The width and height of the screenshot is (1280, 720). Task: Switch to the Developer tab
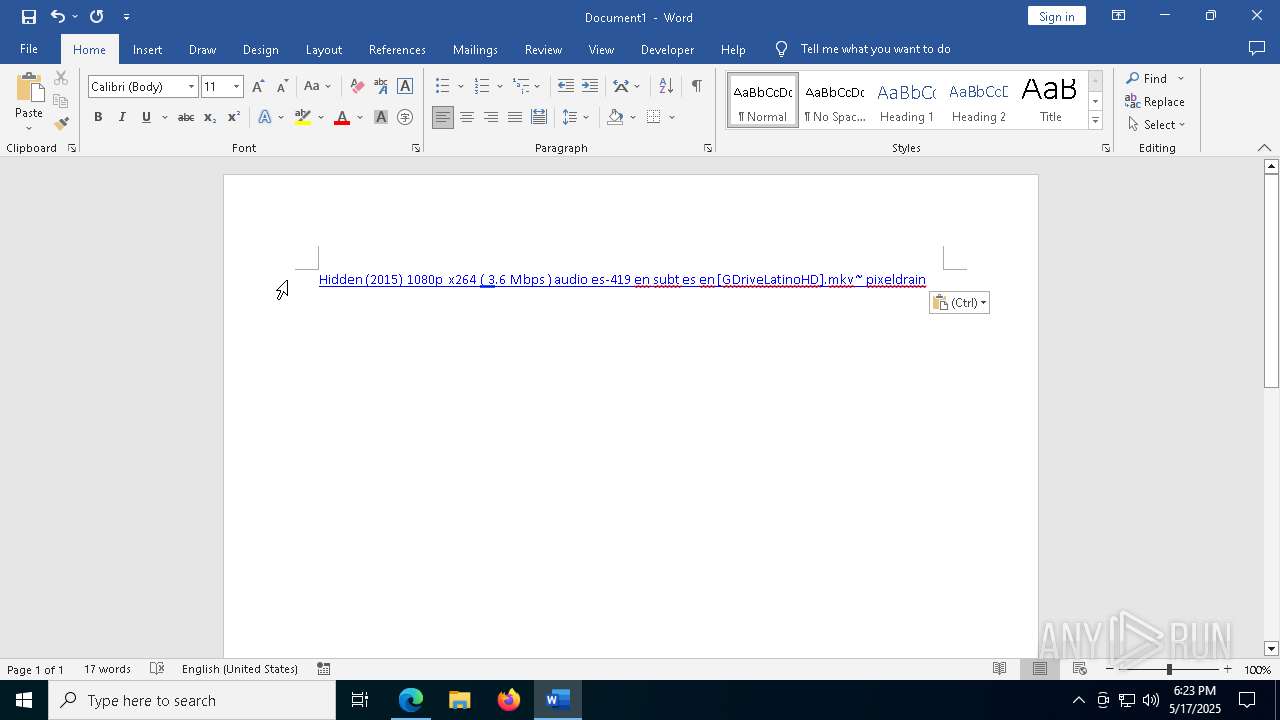667,49
